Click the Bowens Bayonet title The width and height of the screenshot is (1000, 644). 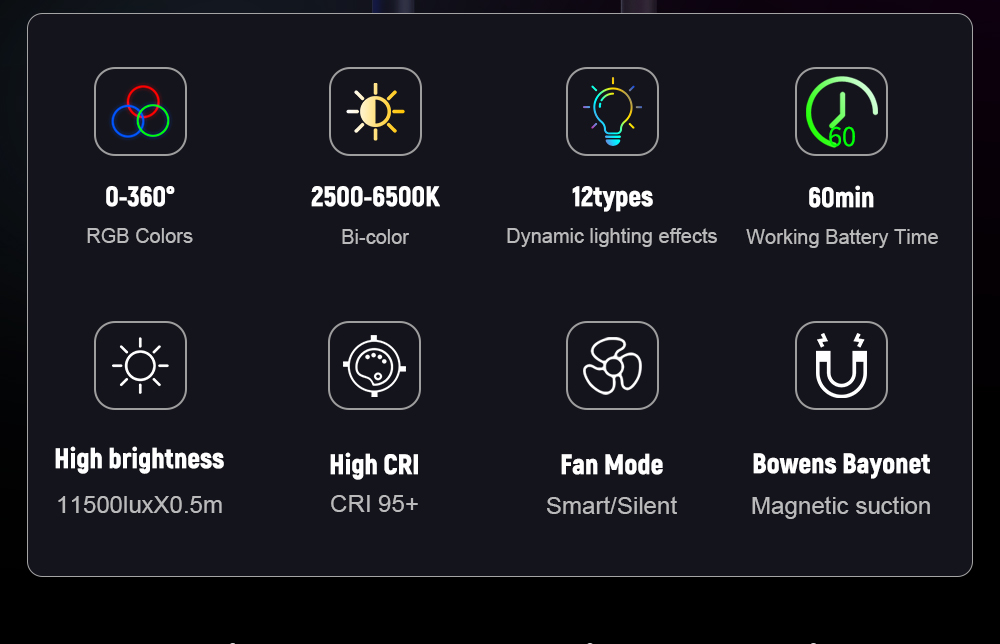[x=841, y=464]
